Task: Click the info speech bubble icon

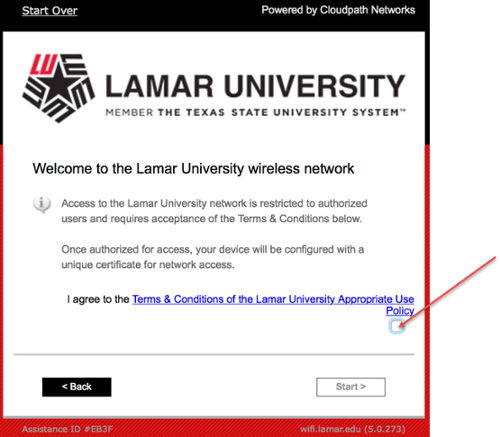Action: (42, 204)
